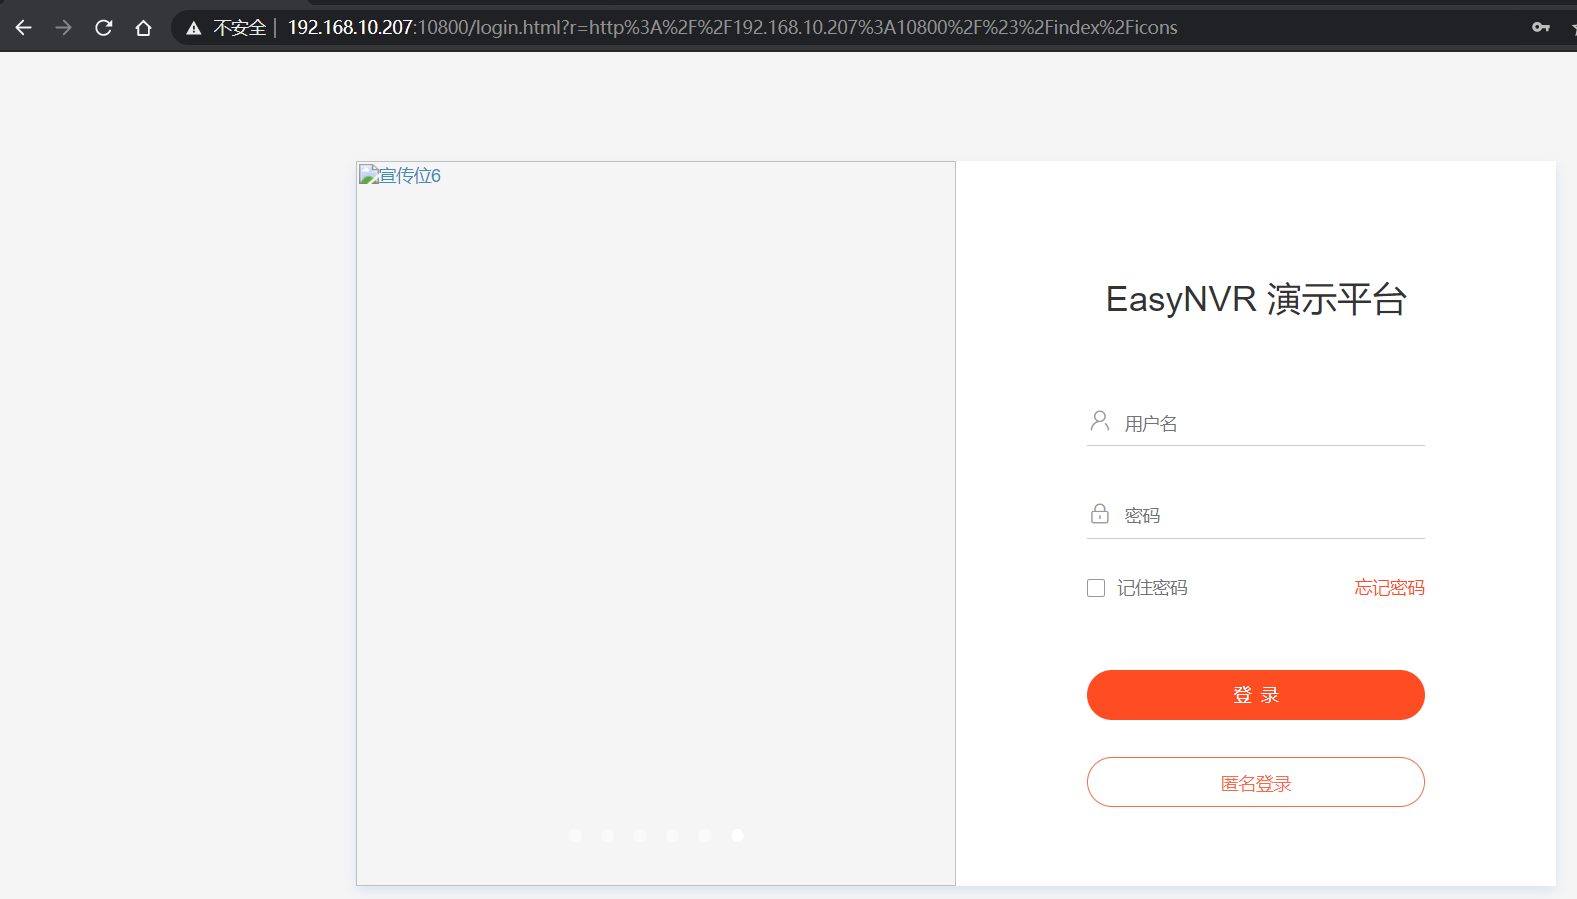Show the 不安全 site security warning
1577x899 pixels.
pyautogui.click(x=226, y=28)
